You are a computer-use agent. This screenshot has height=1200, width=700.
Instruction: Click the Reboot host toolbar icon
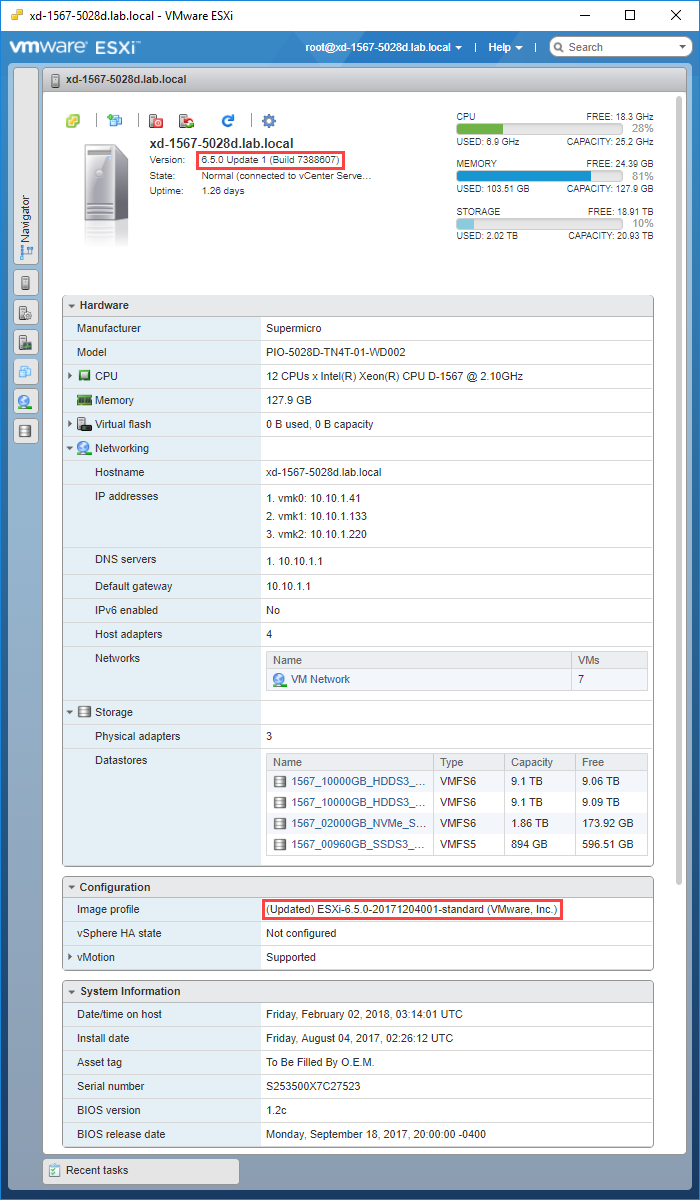coord(187,121)
